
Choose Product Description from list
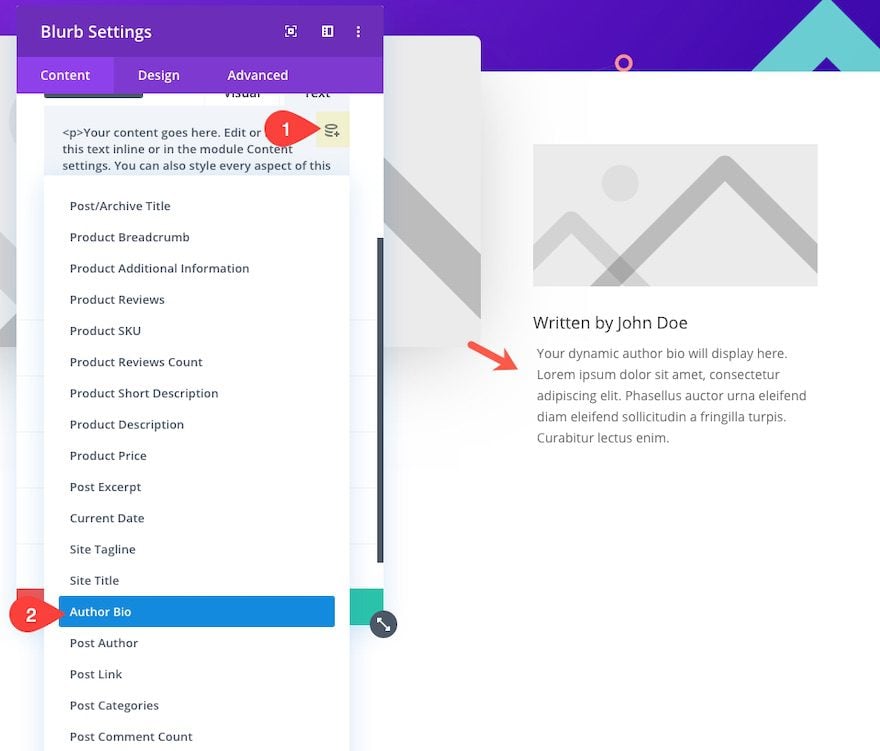(196, 424)
